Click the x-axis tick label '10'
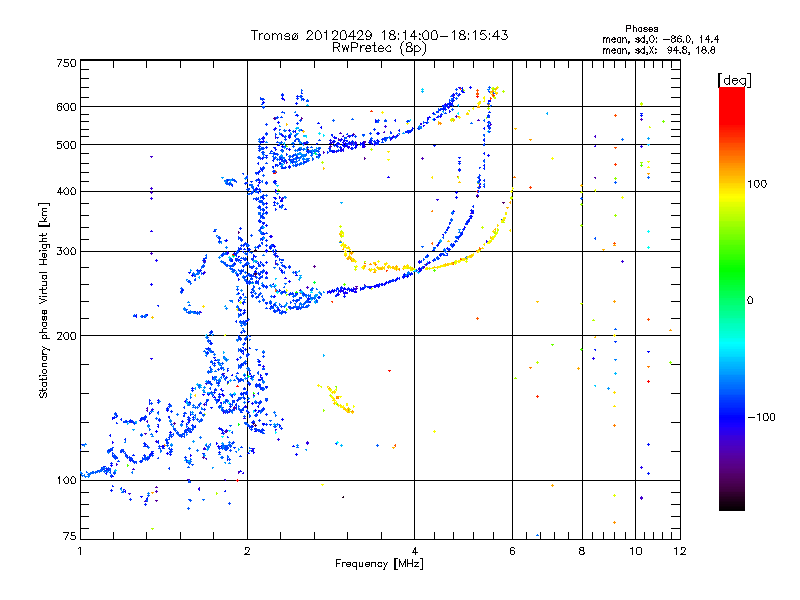This screenshot has height=600, width=800. tap(636, 551)
